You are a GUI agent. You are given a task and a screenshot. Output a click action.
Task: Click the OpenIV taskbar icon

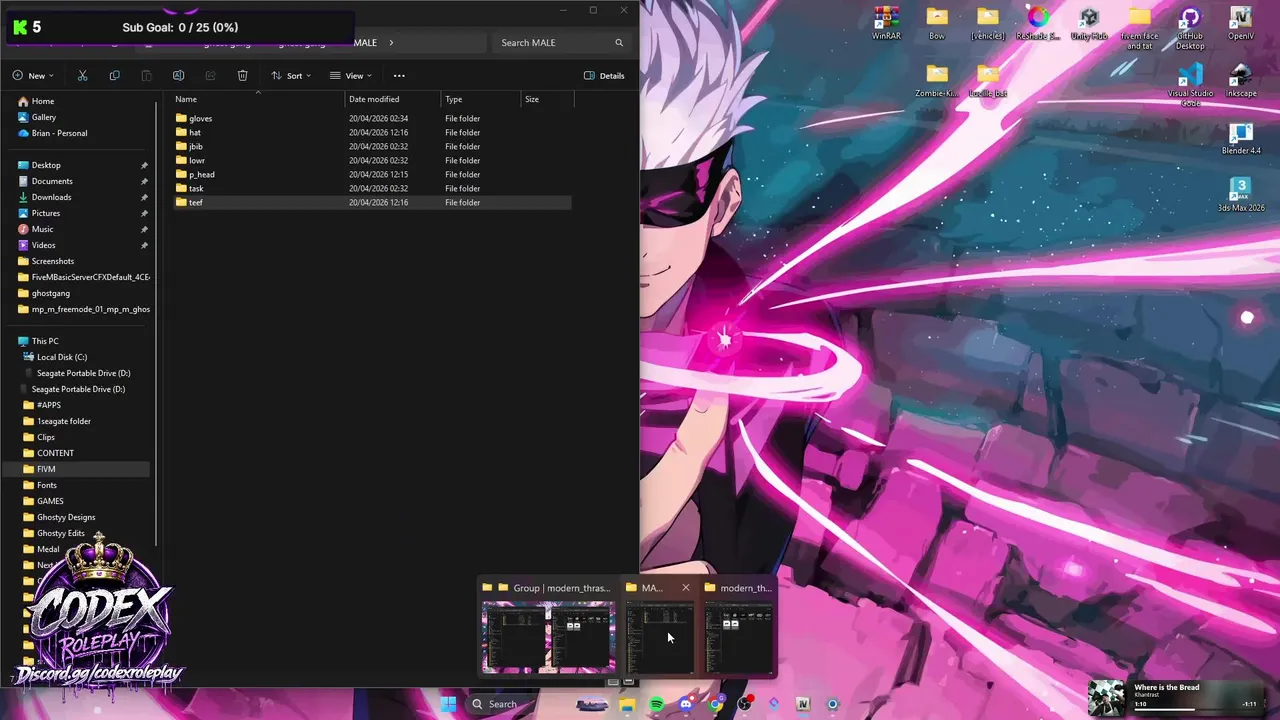[802, 704]
